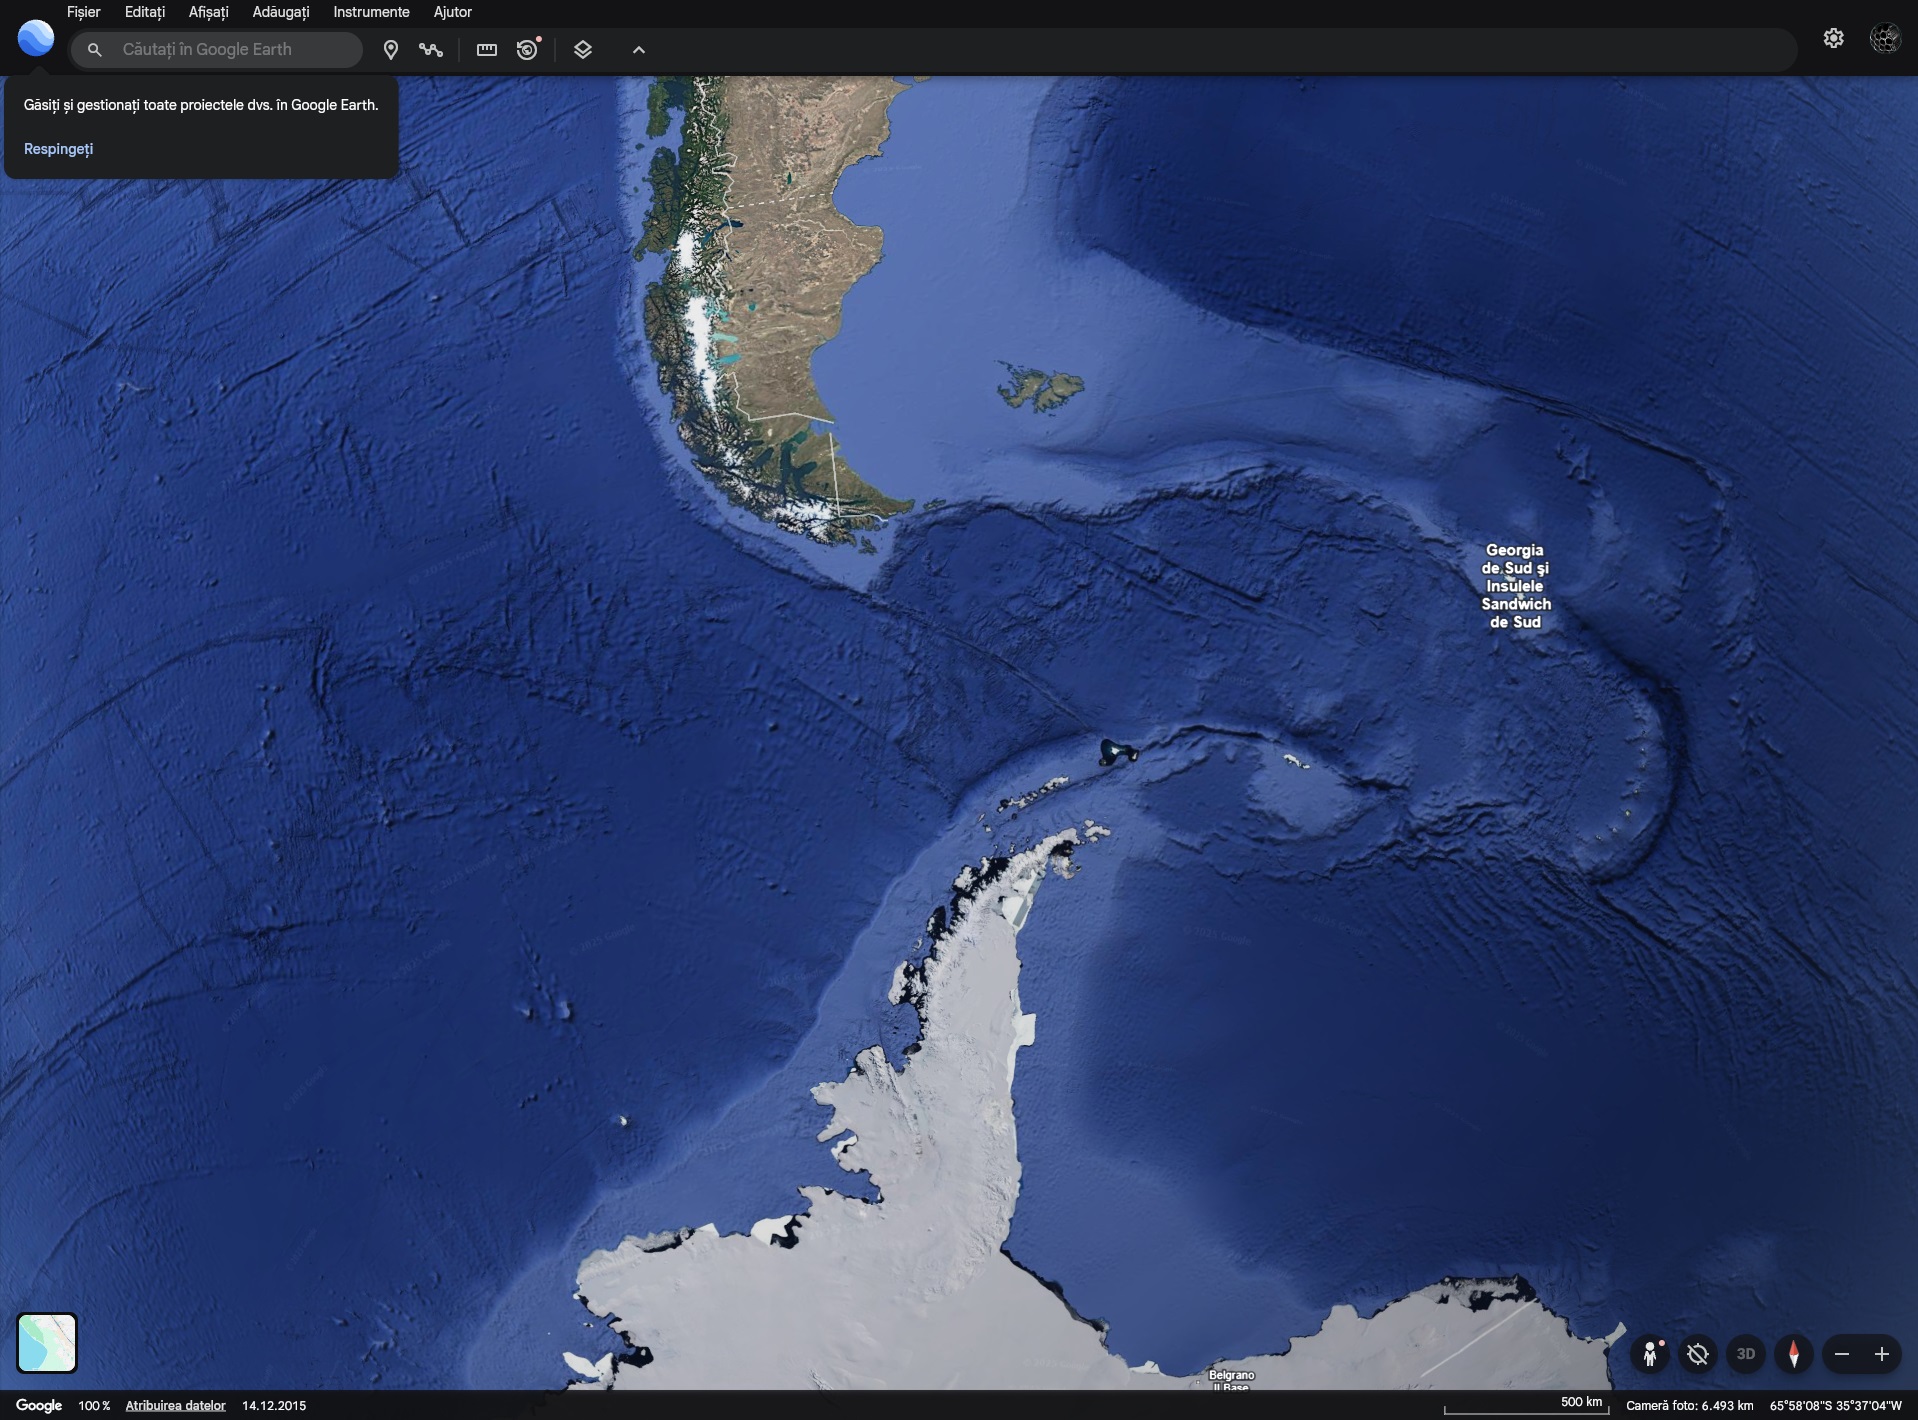
Task: Switch map style using the thumbnail
Action: click(x=47, y=1343)
